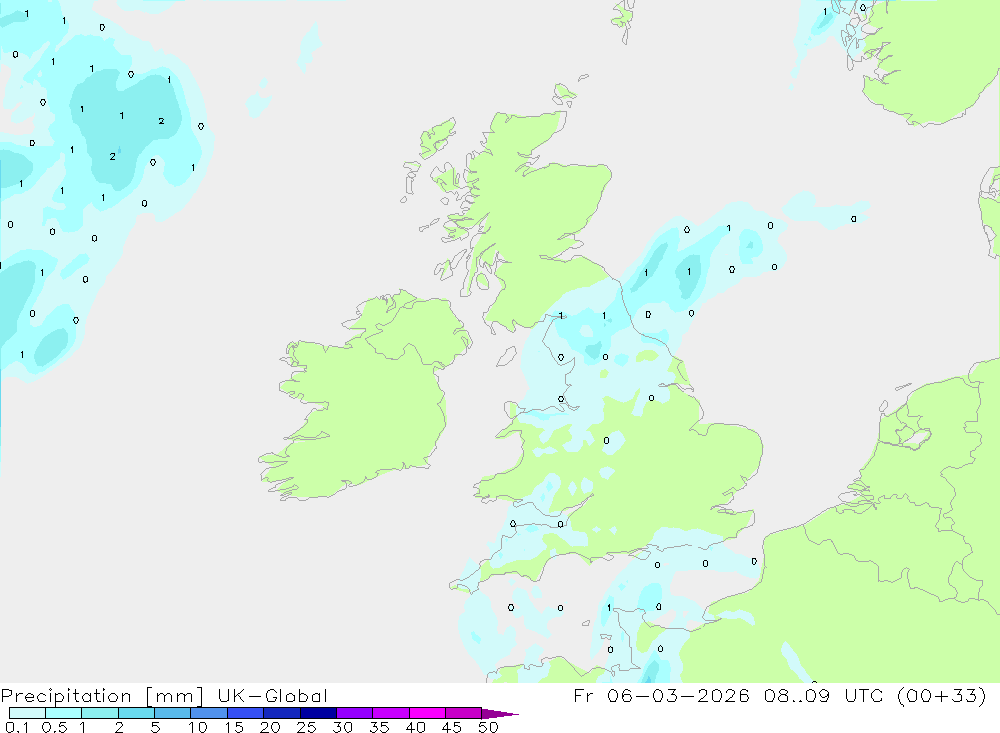
Task: Select the 2–5 mm legend color swatch
Action: coord(136,713)
